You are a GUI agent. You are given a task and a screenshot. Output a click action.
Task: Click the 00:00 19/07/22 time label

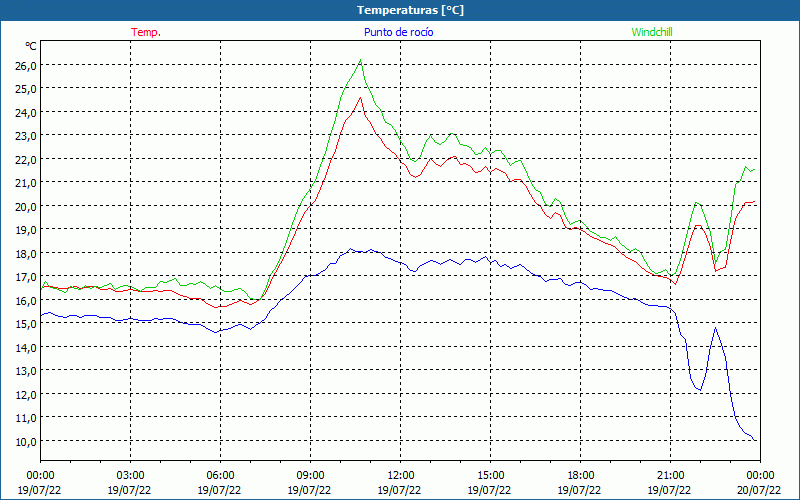coord(40,483)
